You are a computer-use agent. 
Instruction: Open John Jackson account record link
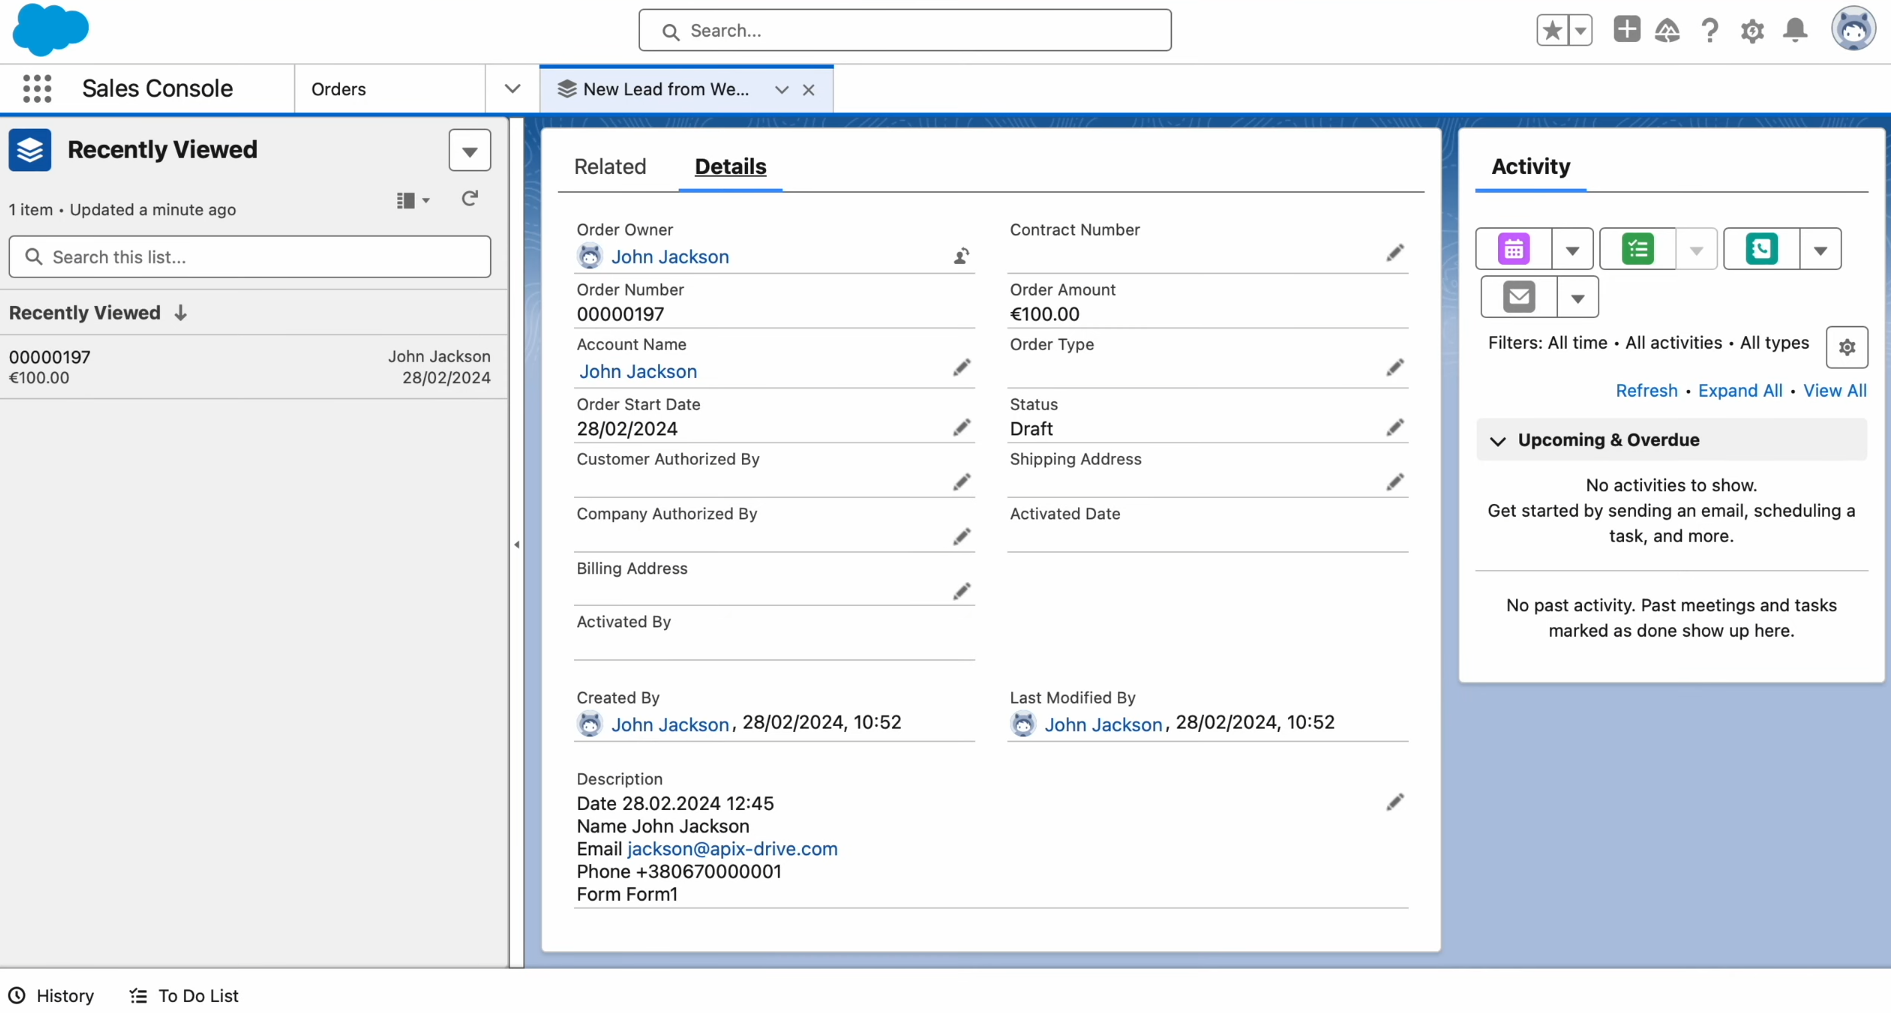pyautogui.click(x=638, y=371)
